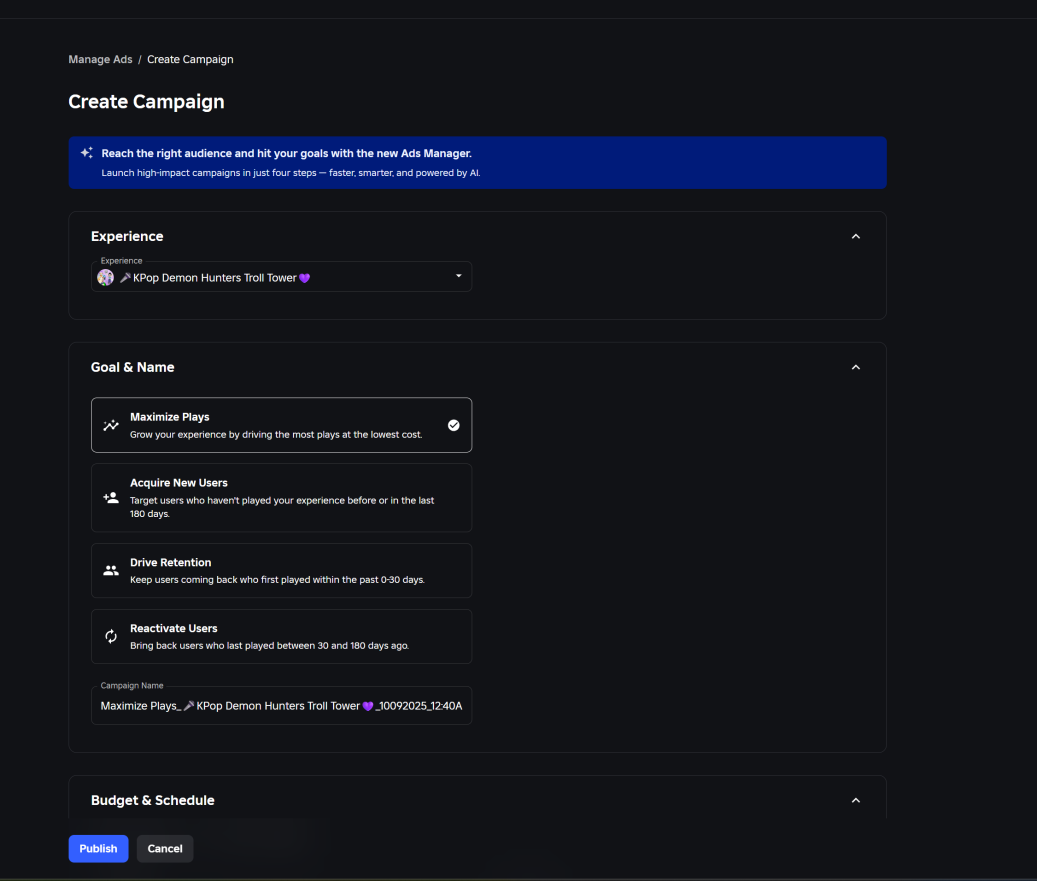Click the purple heart emoji in the experience name

click(305, 276)
